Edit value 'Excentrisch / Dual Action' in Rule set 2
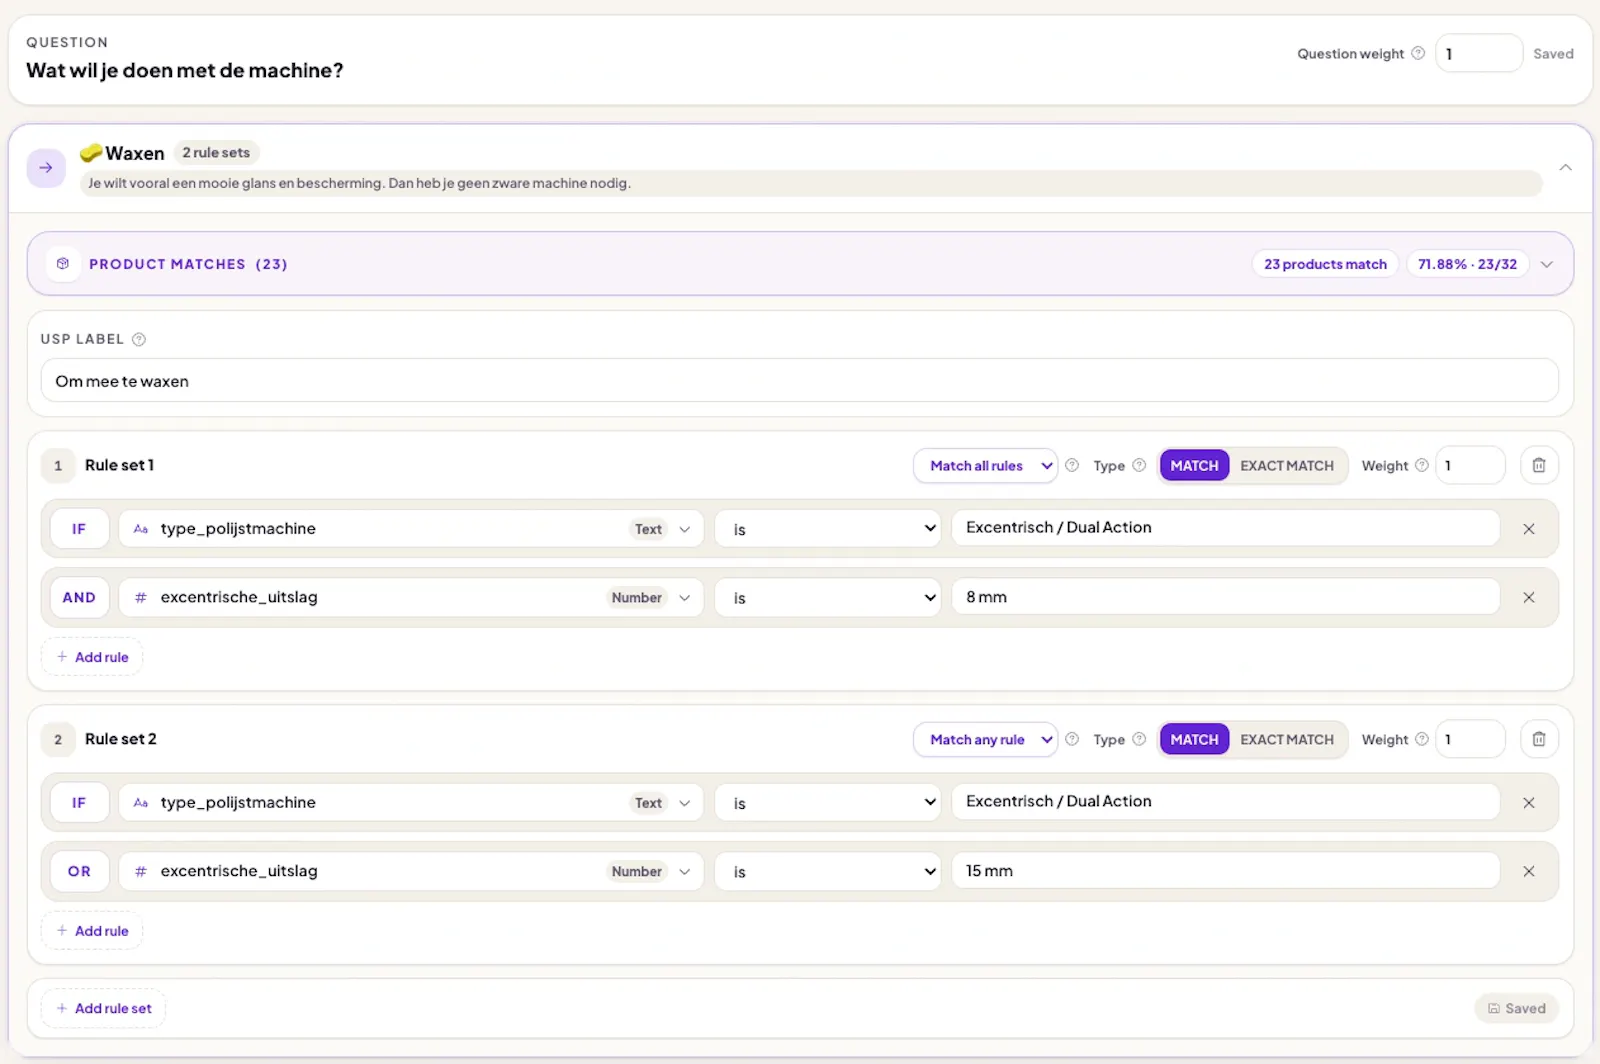The height and width of the screenshot is (1064, 1600). [1225, 802]
